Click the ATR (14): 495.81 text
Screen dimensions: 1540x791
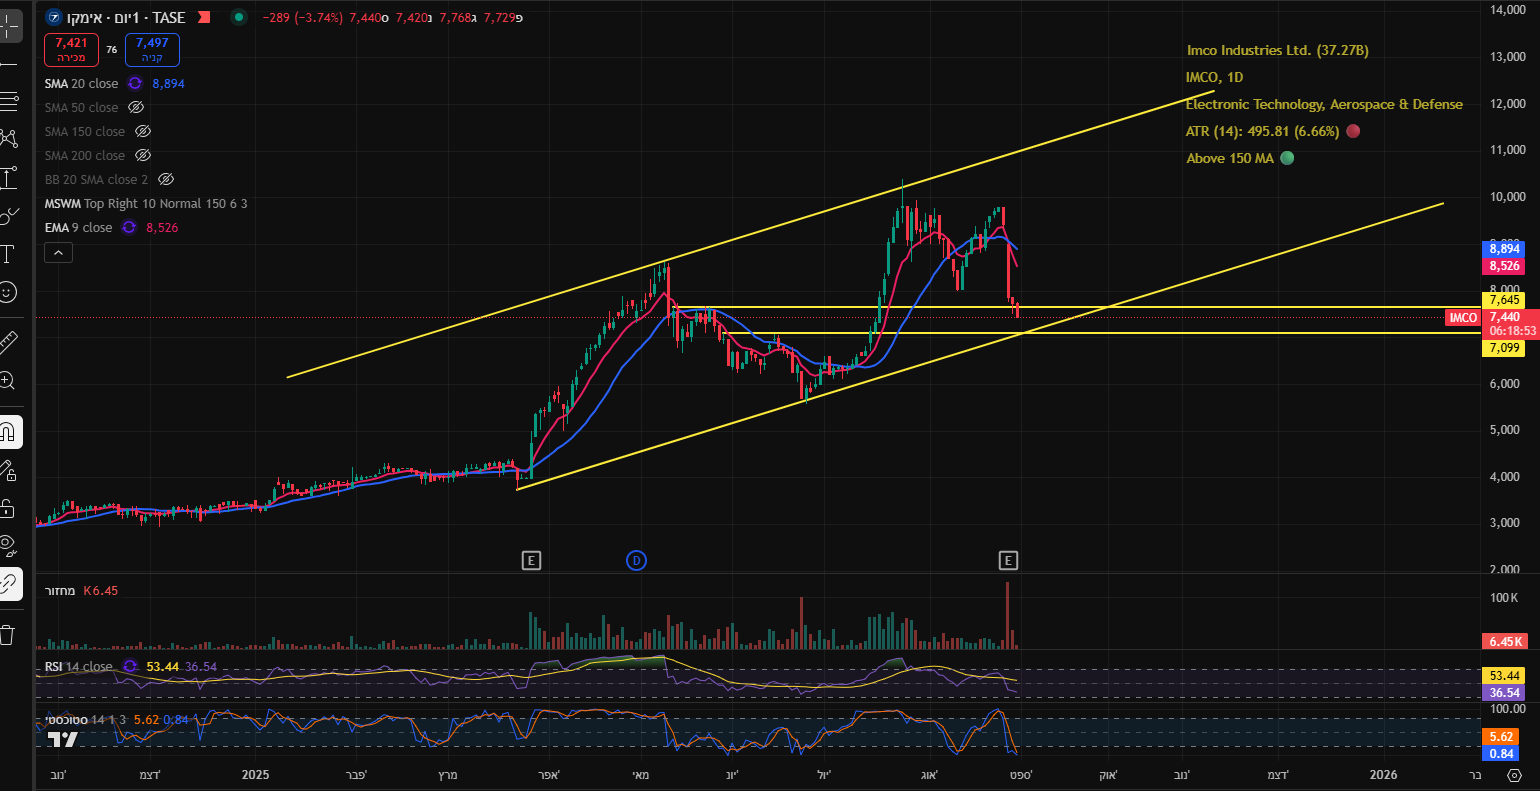point(1263,131)
